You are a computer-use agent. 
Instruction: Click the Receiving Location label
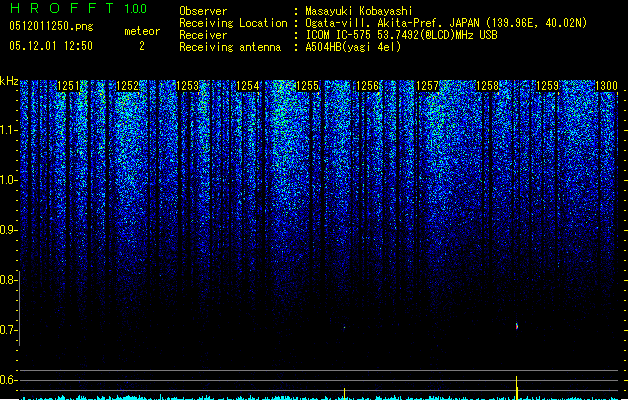(233, 23)
